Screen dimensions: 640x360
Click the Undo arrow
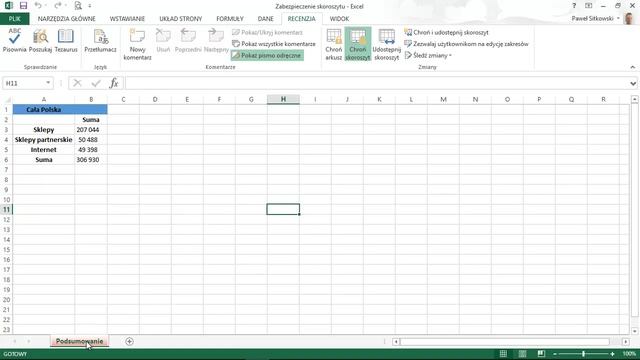pyautogui.click(x=38, y=6)
